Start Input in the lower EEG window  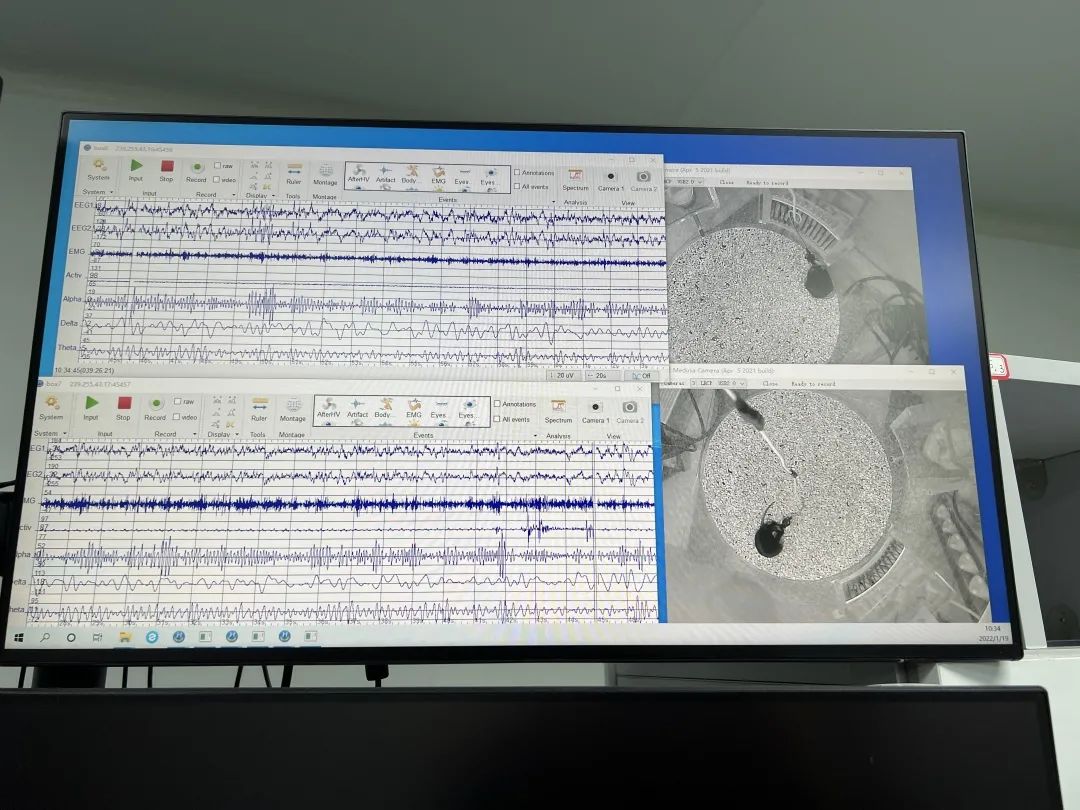point(91,408)
